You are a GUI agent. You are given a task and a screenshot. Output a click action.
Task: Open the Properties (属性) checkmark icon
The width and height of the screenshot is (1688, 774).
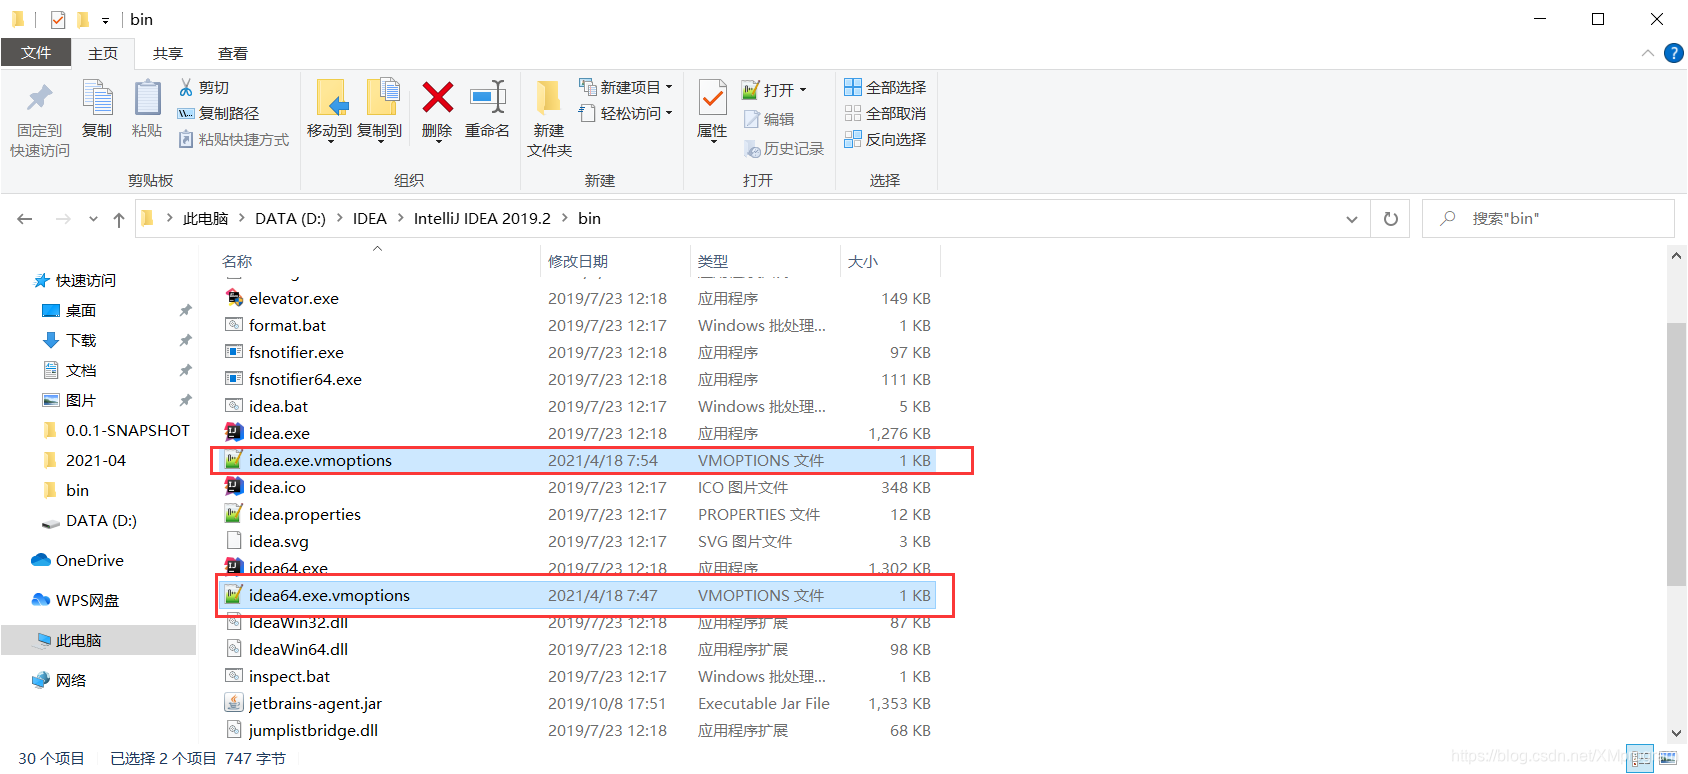[x=712, y=98]
